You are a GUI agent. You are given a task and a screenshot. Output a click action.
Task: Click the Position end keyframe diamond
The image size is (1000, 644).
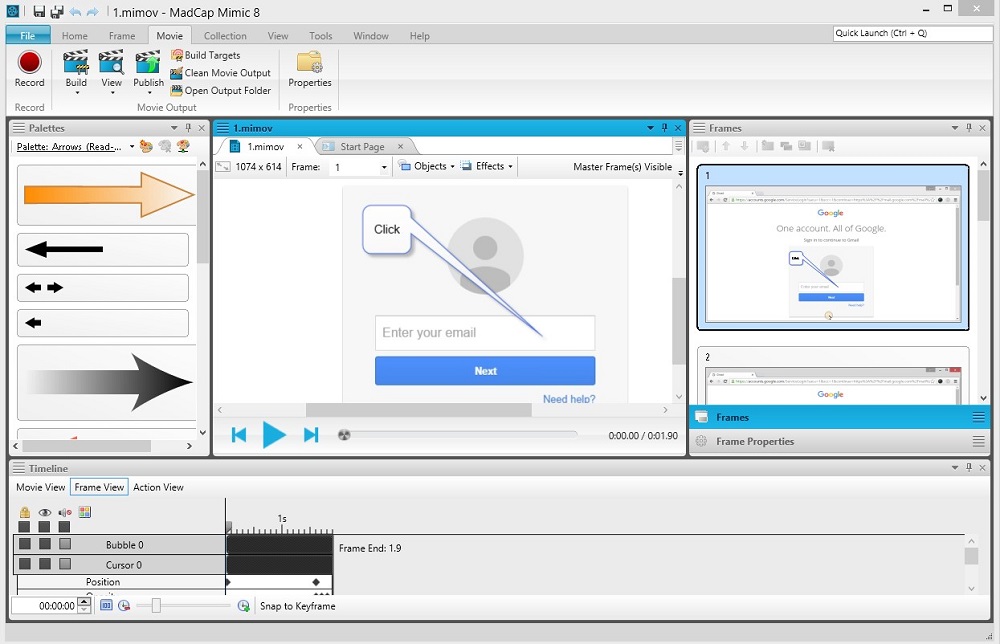click(316, 582)
